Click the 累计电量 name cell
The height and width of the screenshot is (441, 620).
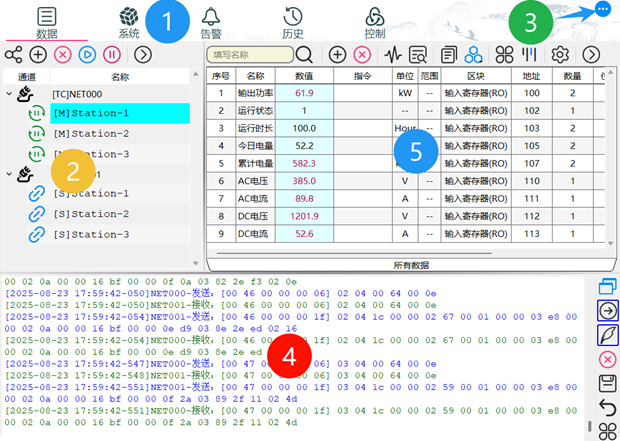[255, 163]
